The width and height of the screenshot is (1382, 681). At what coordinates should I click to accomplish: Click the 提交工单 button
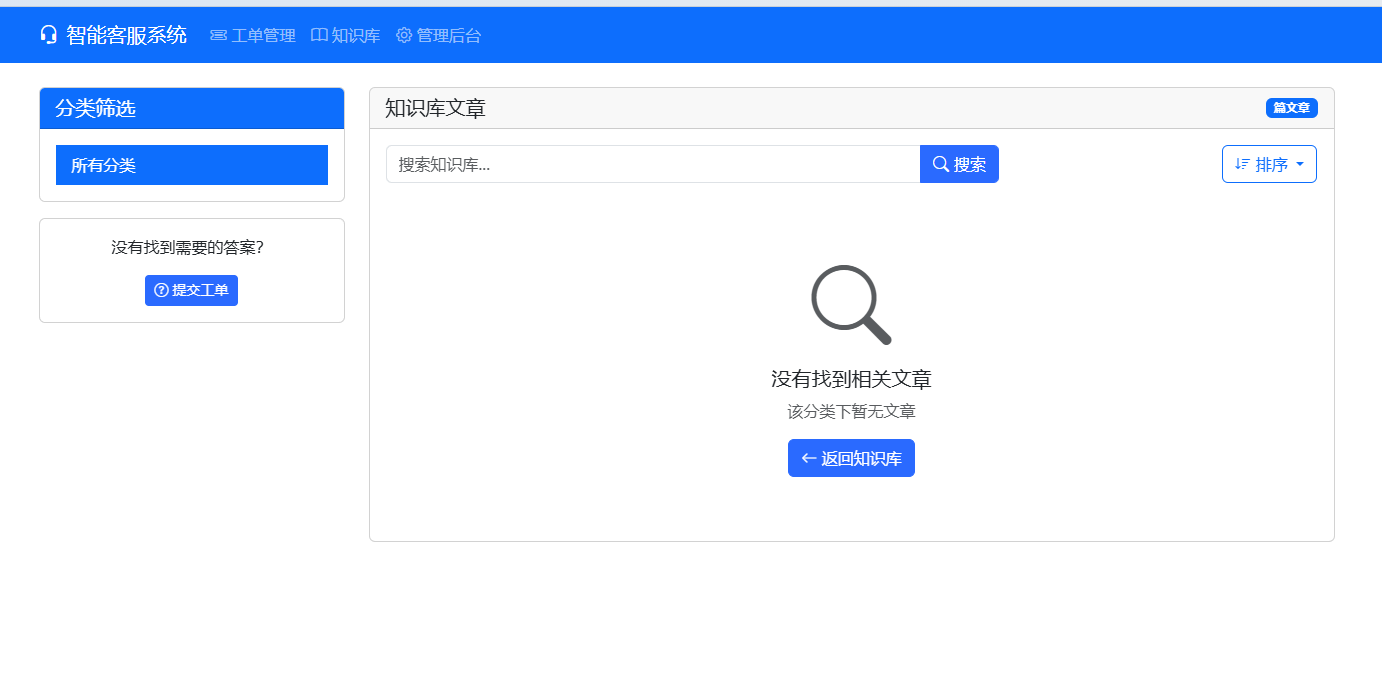pos(191,290)
